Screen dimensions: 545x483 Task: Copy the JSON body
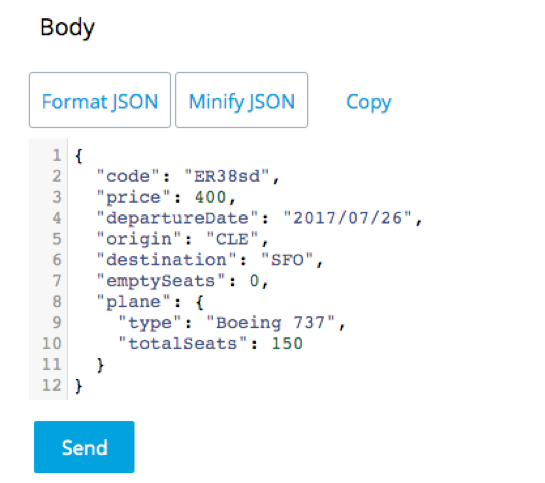point(369,102)
